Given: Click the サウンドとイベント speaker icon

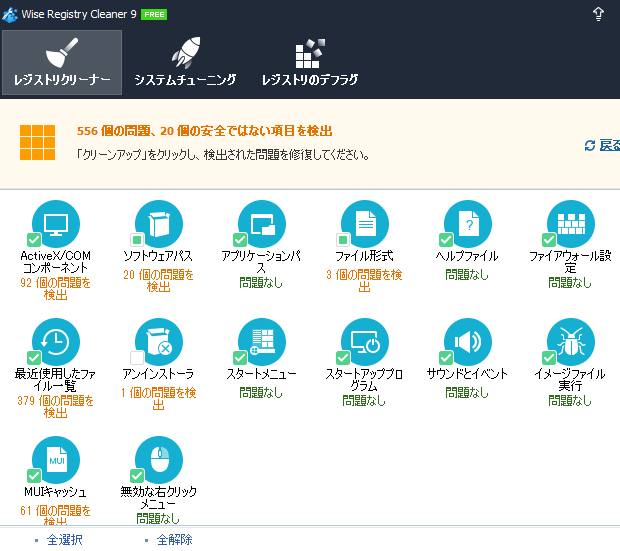Looking at the screenshot, I should click(x=468, y=342).
